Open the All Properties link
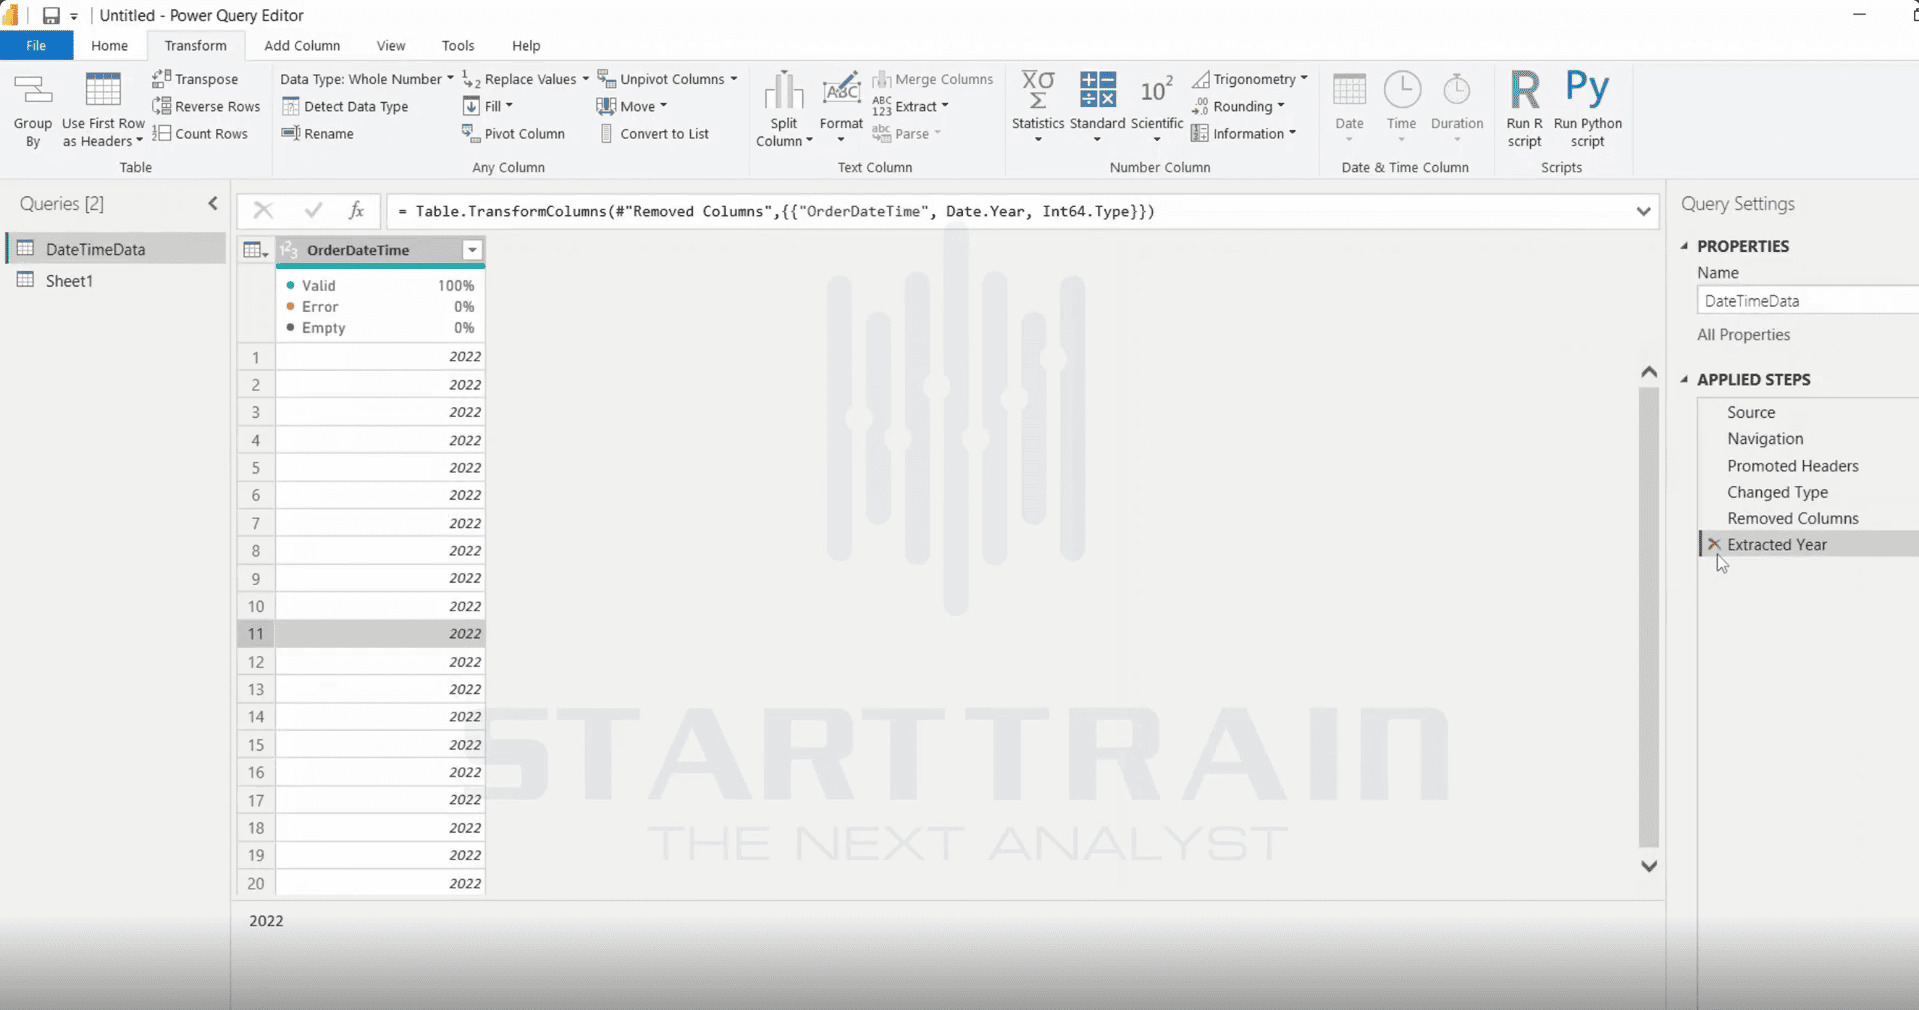 [1743, 335]
